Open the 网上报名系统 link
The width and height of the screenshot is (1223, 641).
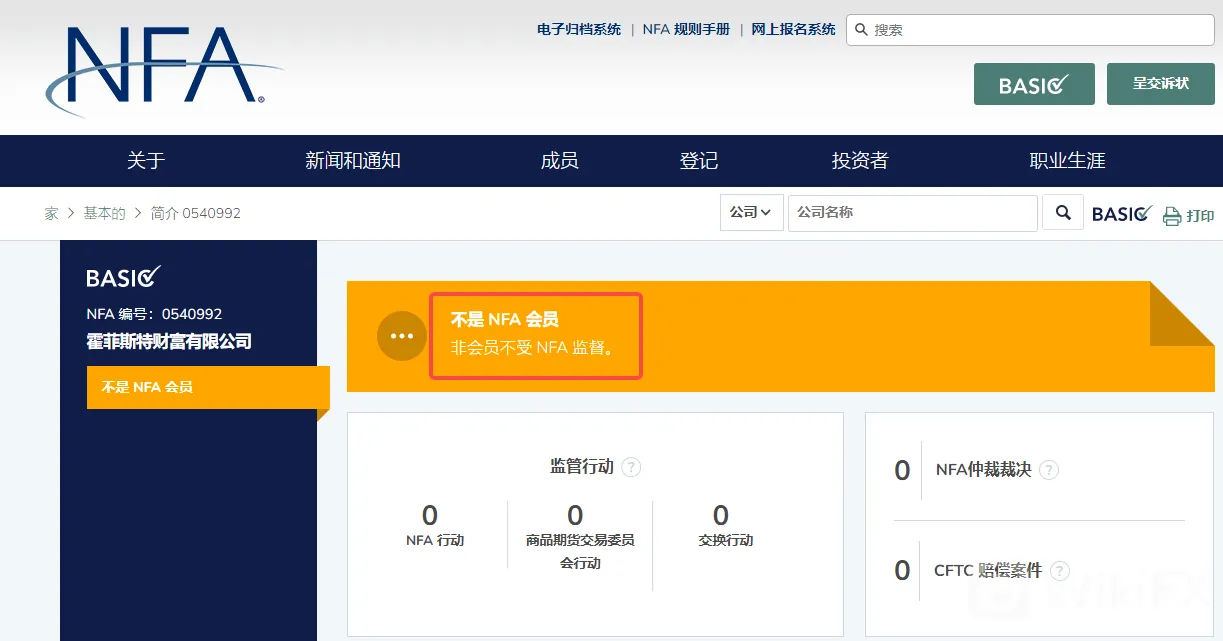(793, 30)
